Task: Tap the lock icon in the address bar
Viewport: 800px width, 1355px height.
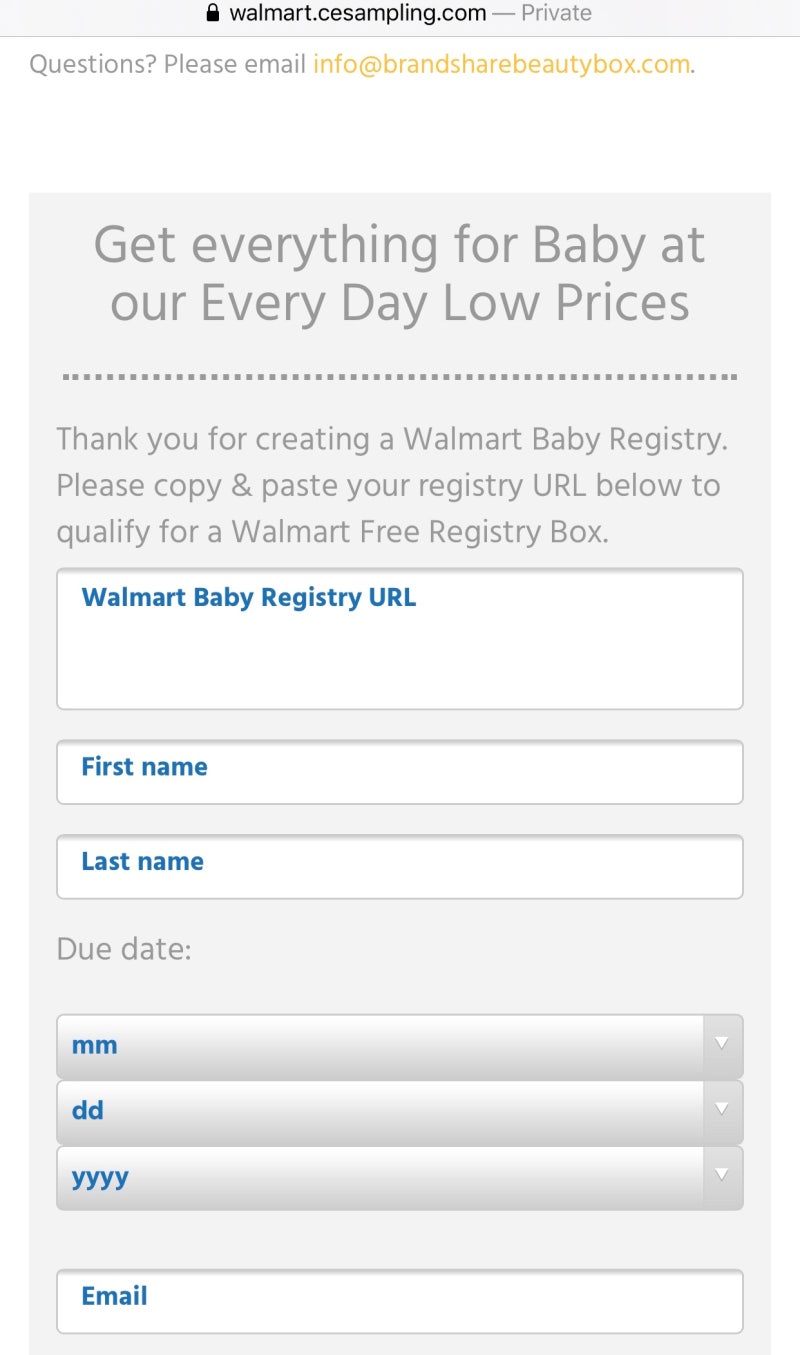Action: [x=212, y=13]
